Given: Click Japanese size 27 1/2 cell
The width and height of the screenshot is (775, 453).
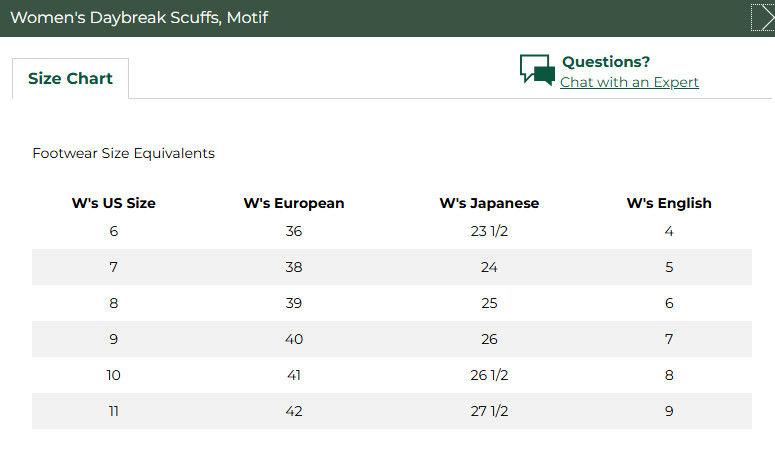Looking at the screenshot, I should (489, 412).
